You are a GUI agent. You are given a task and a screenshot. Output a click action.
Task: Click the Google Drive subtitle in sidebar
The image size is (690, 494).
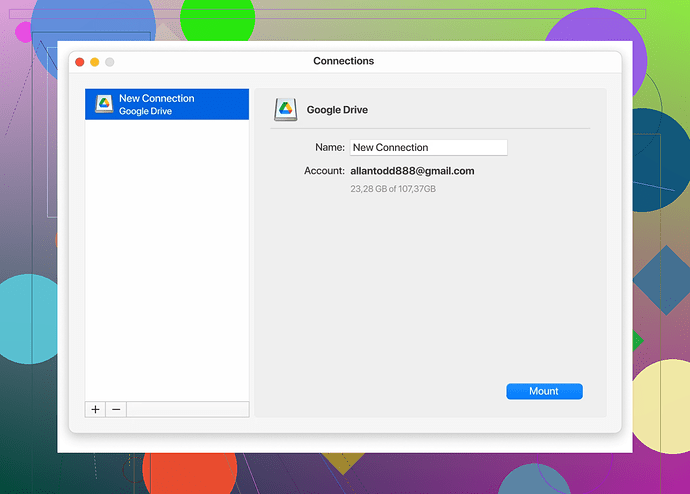point(145,111)
